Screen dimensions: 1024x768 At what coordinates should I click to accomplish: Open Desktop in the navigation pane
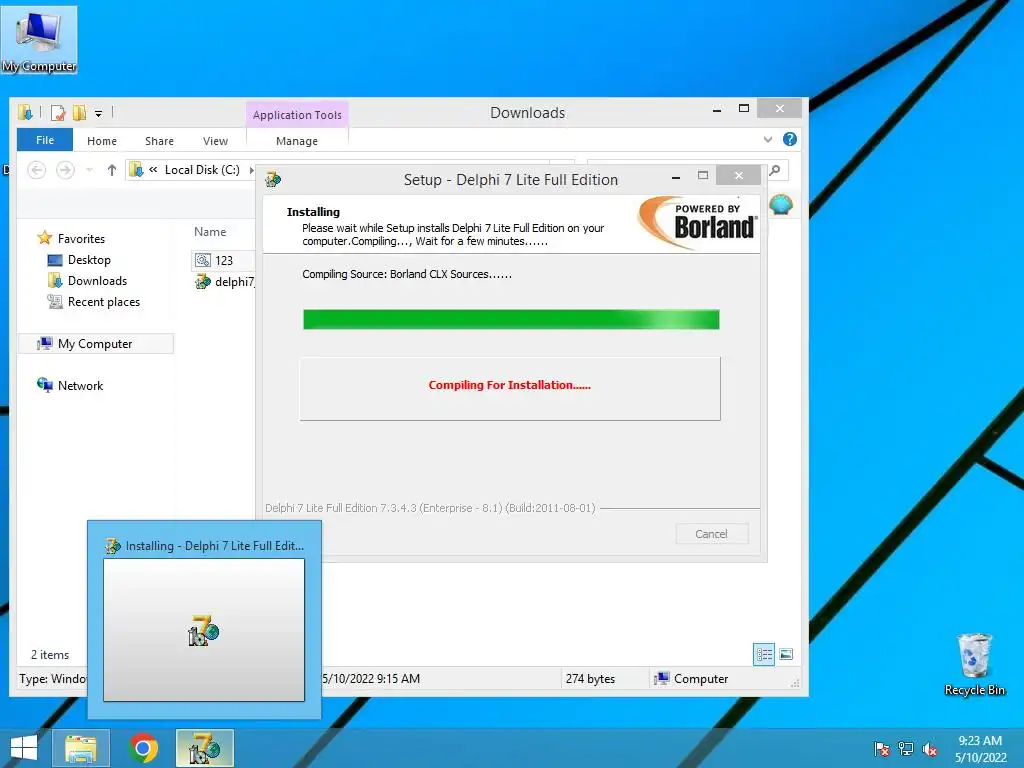(89, 259)
